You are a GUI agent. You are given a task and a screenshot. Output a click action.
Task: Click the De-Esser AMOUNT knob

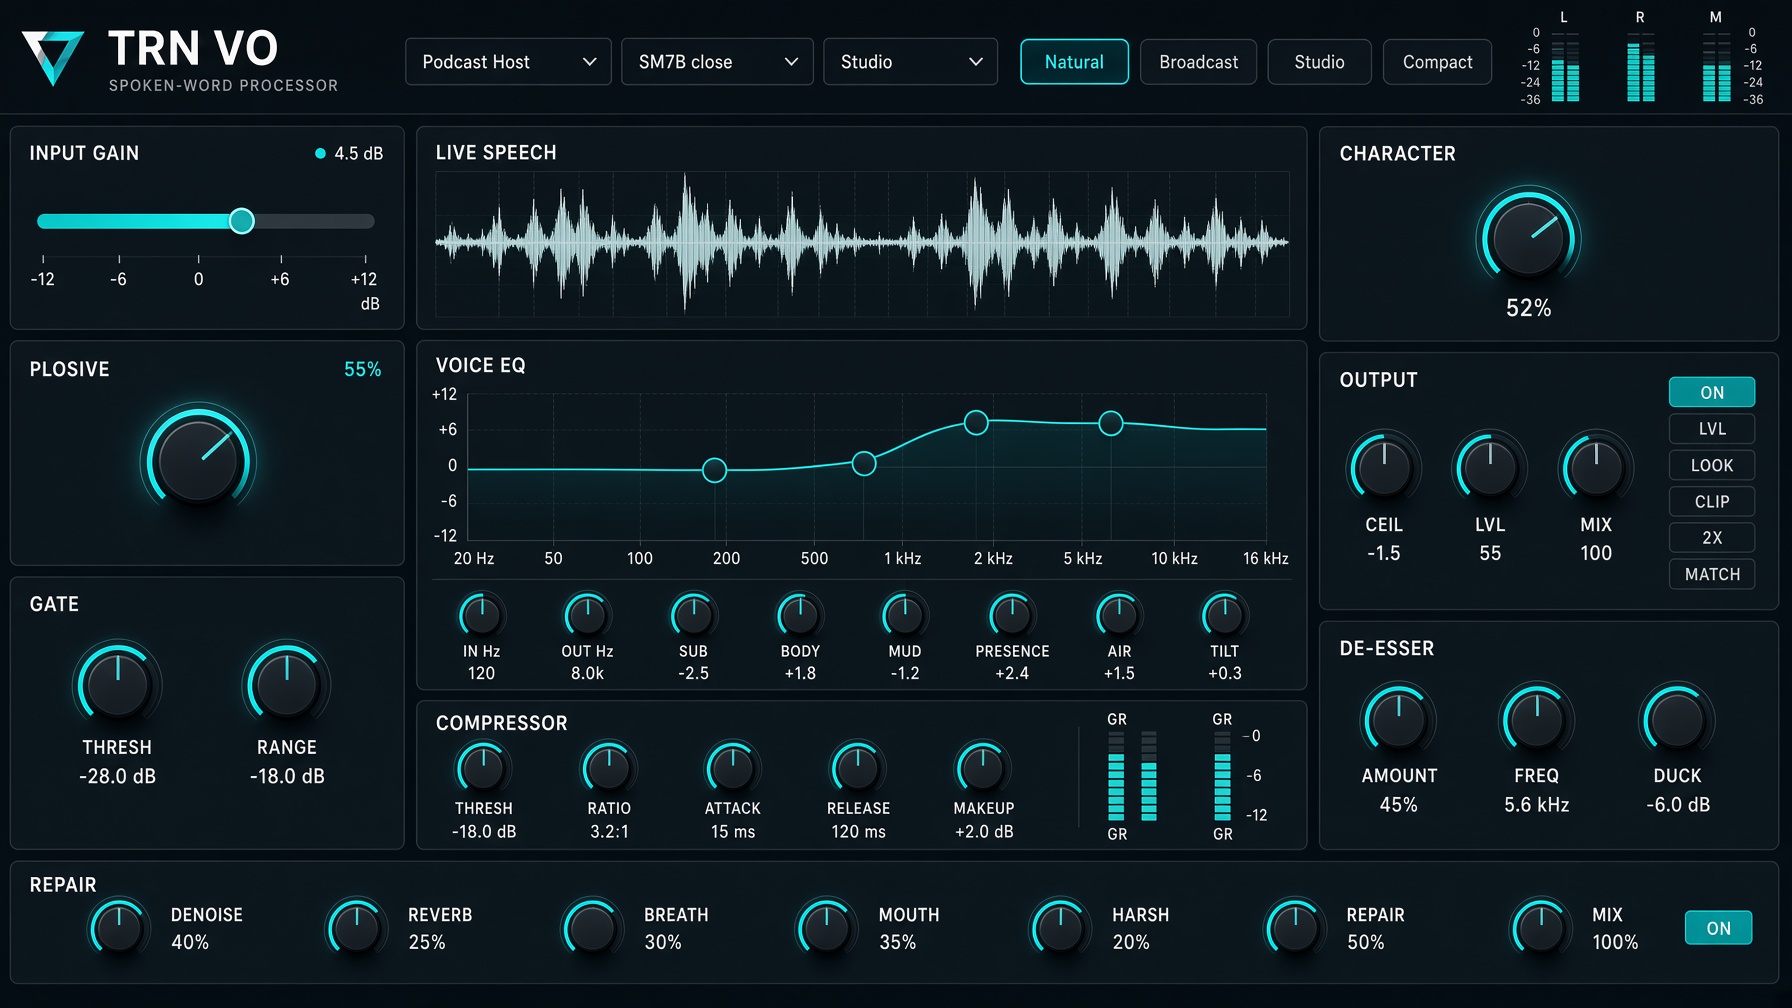tap(1398, 719)
